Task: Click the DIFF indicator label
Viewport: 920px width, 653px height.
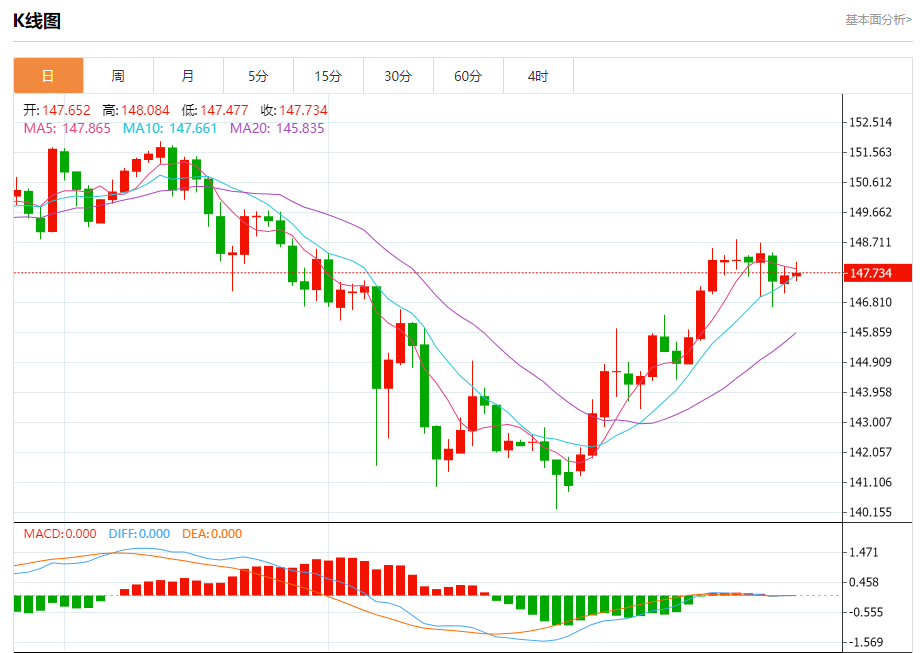Action: (137, 534)
